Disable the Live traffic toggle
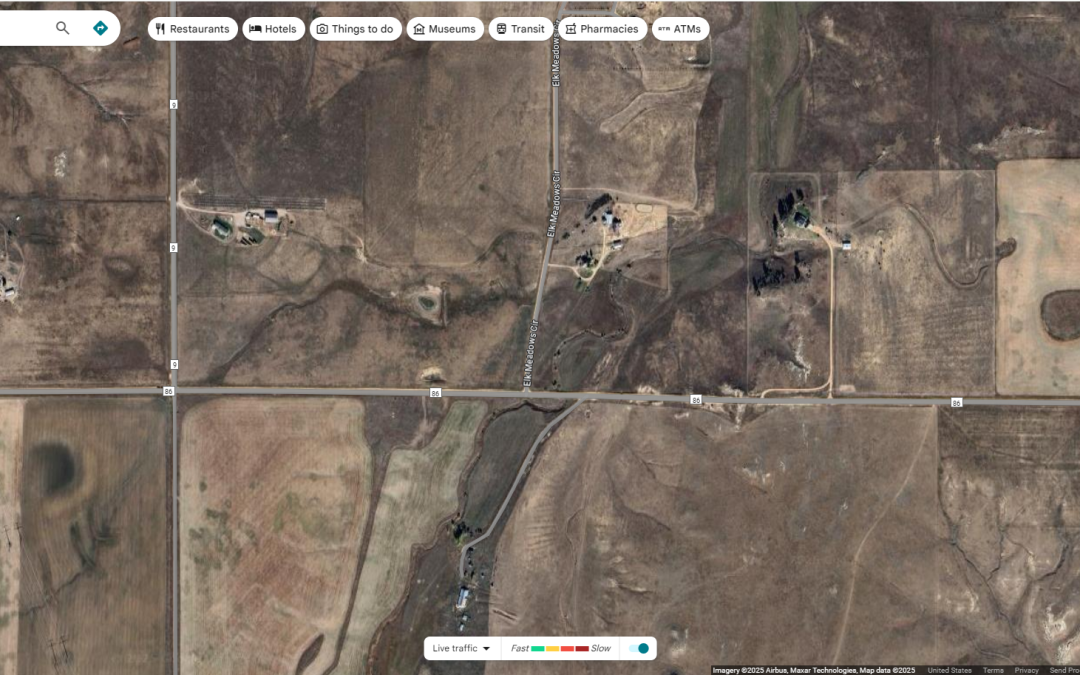The height and width of the screenshot is (675, 1080). (641, 648)
